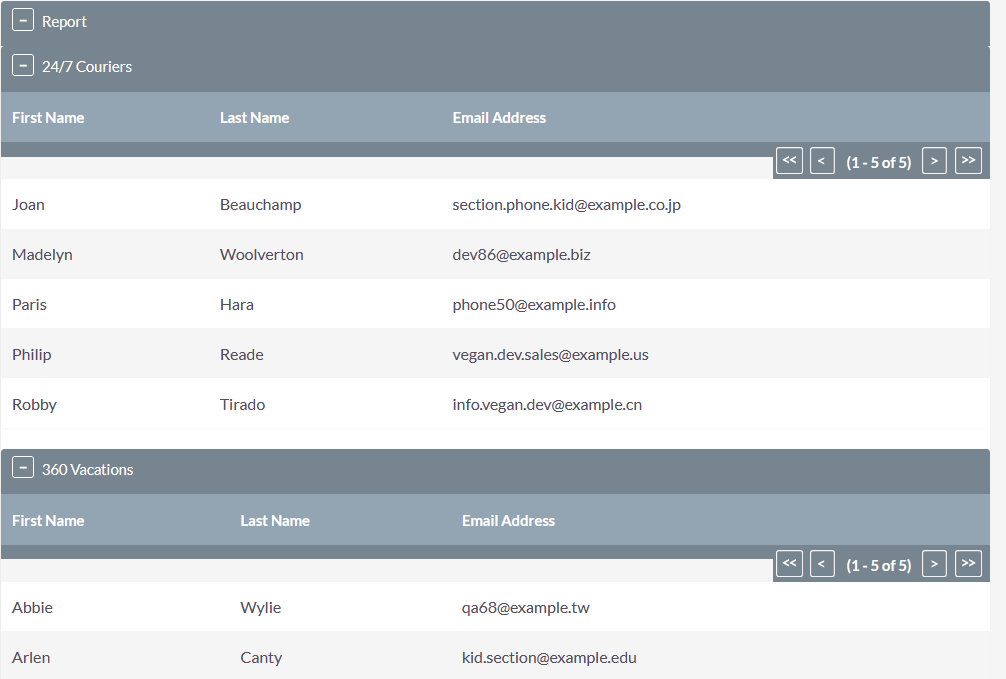
Task: Go to next page in 360 Vacations
Action: [x=934, y=564]
